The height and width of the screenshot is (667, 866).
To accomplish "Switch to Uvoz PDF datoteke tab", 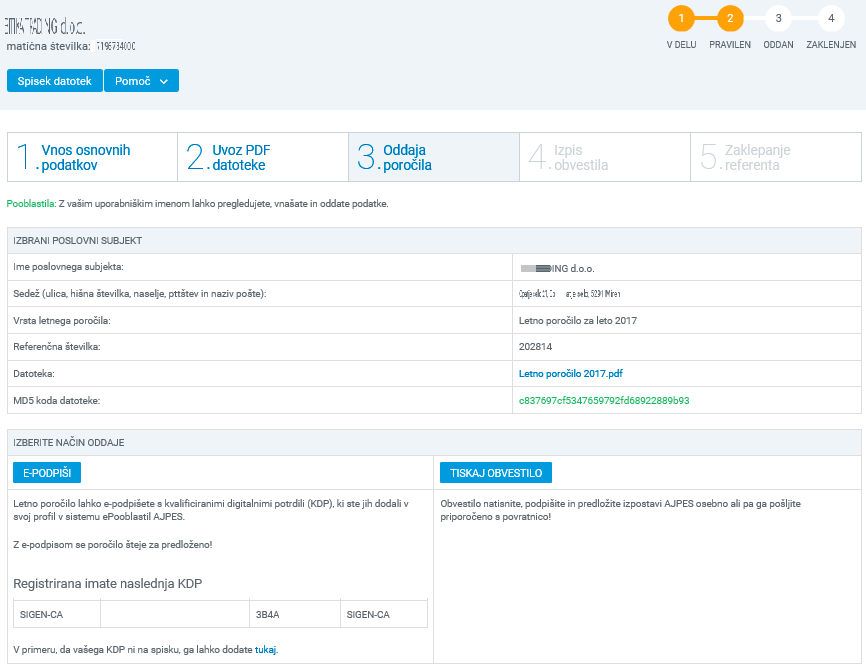I will 262,157.
